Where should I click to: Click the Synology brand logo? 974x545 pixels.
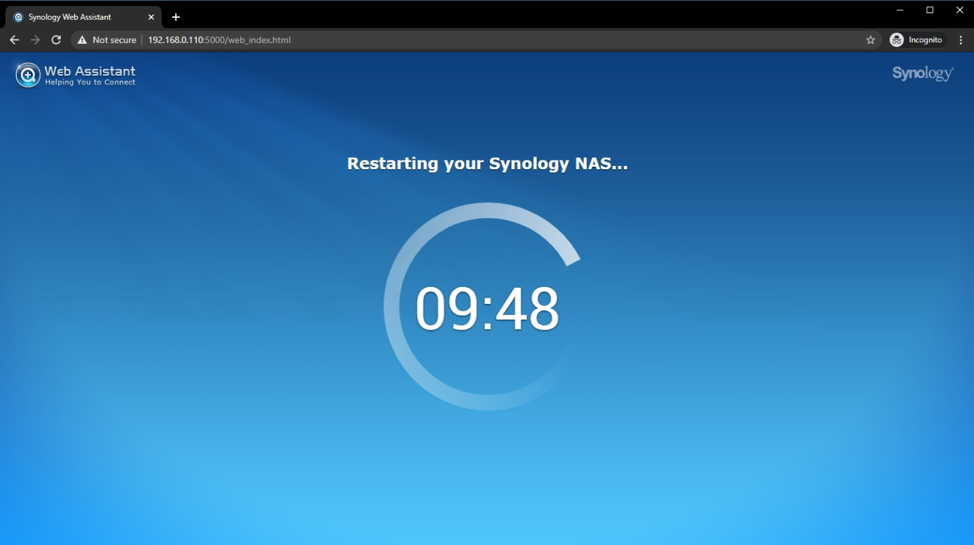click(922, 73)
